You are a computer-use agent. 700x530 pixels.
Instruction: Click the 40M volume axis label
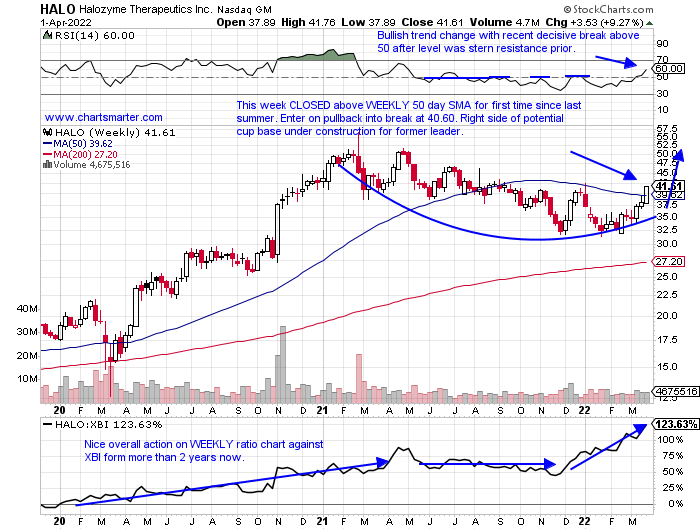[x=27, y=309]
